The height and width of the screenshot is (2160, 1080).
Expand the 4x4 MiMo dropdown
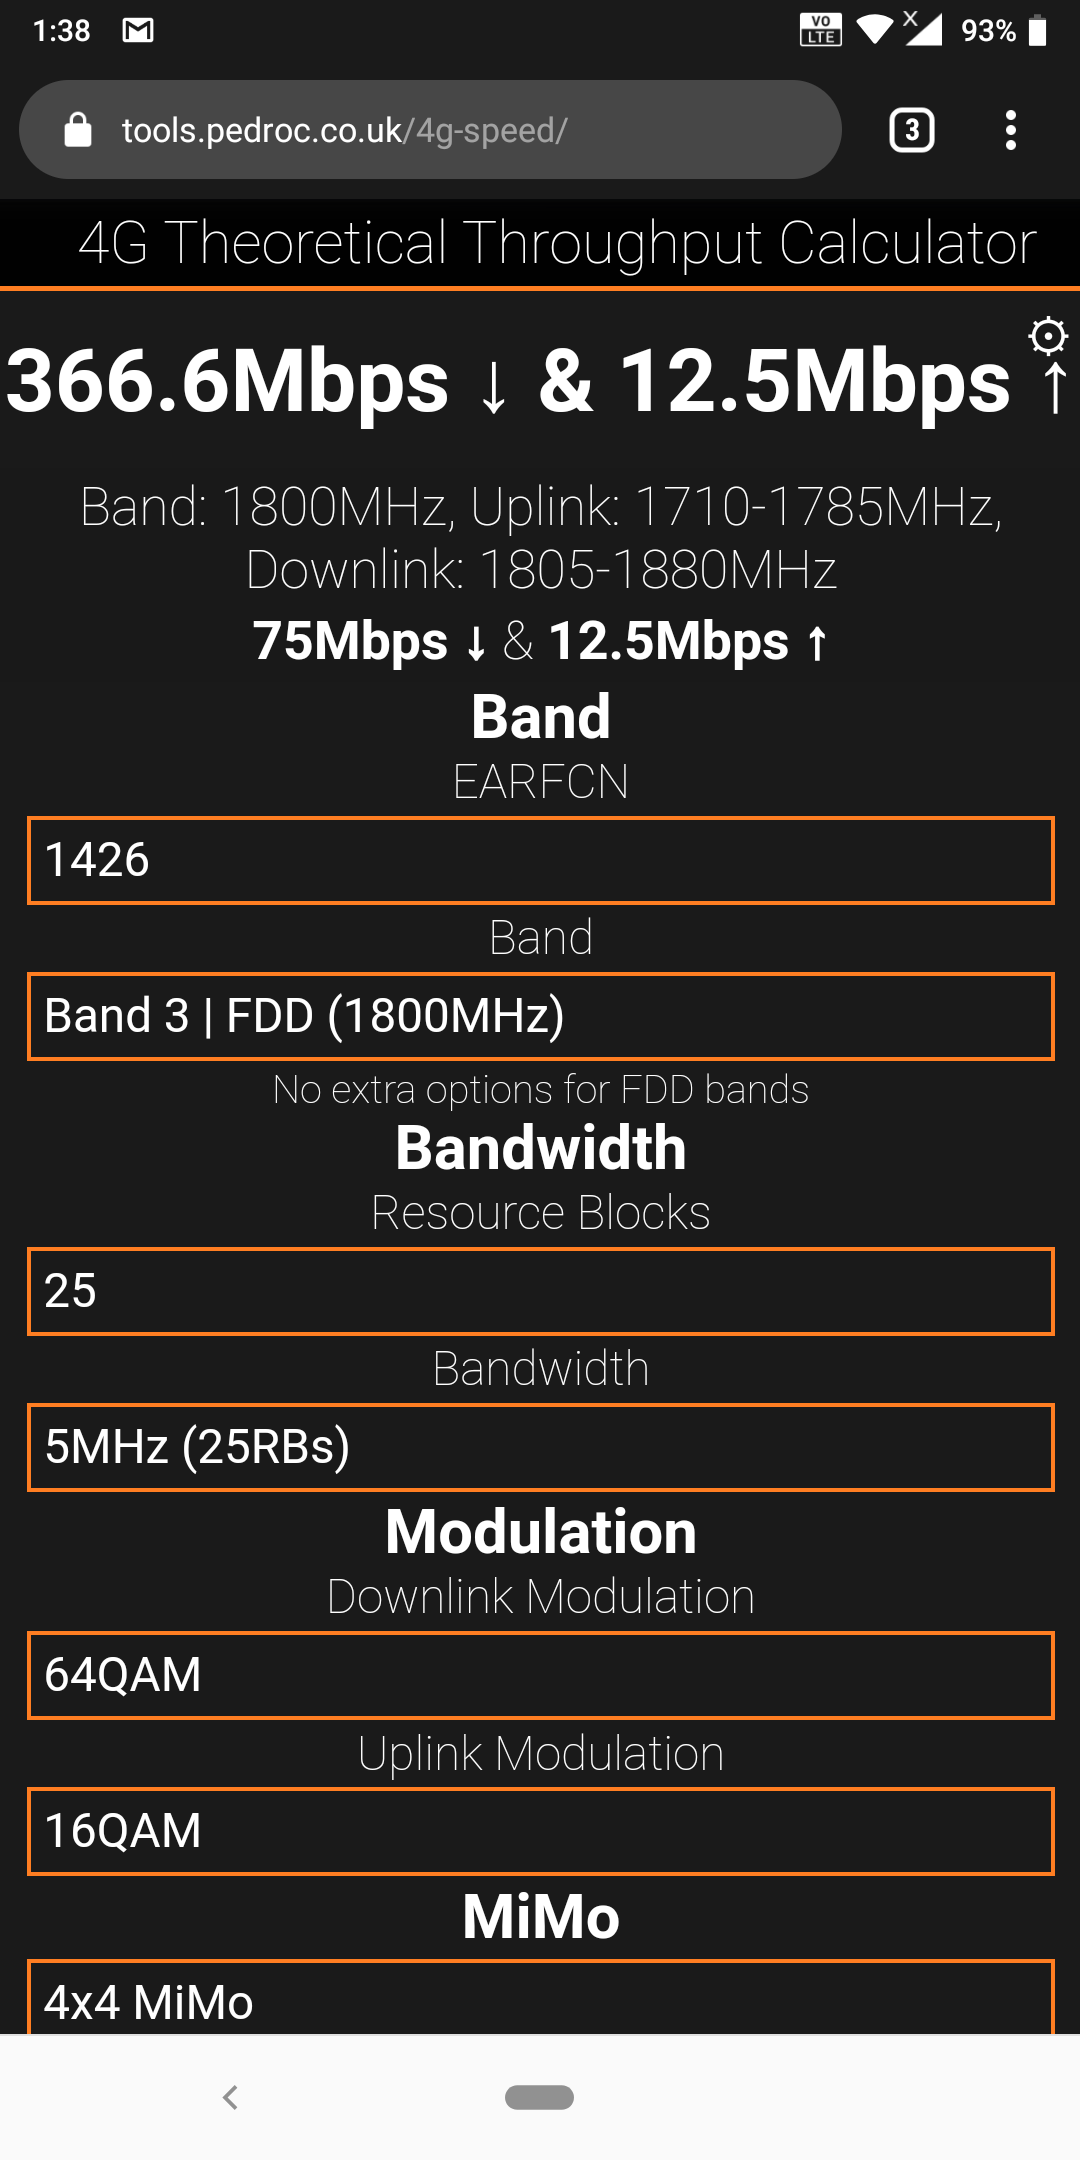540,2000
